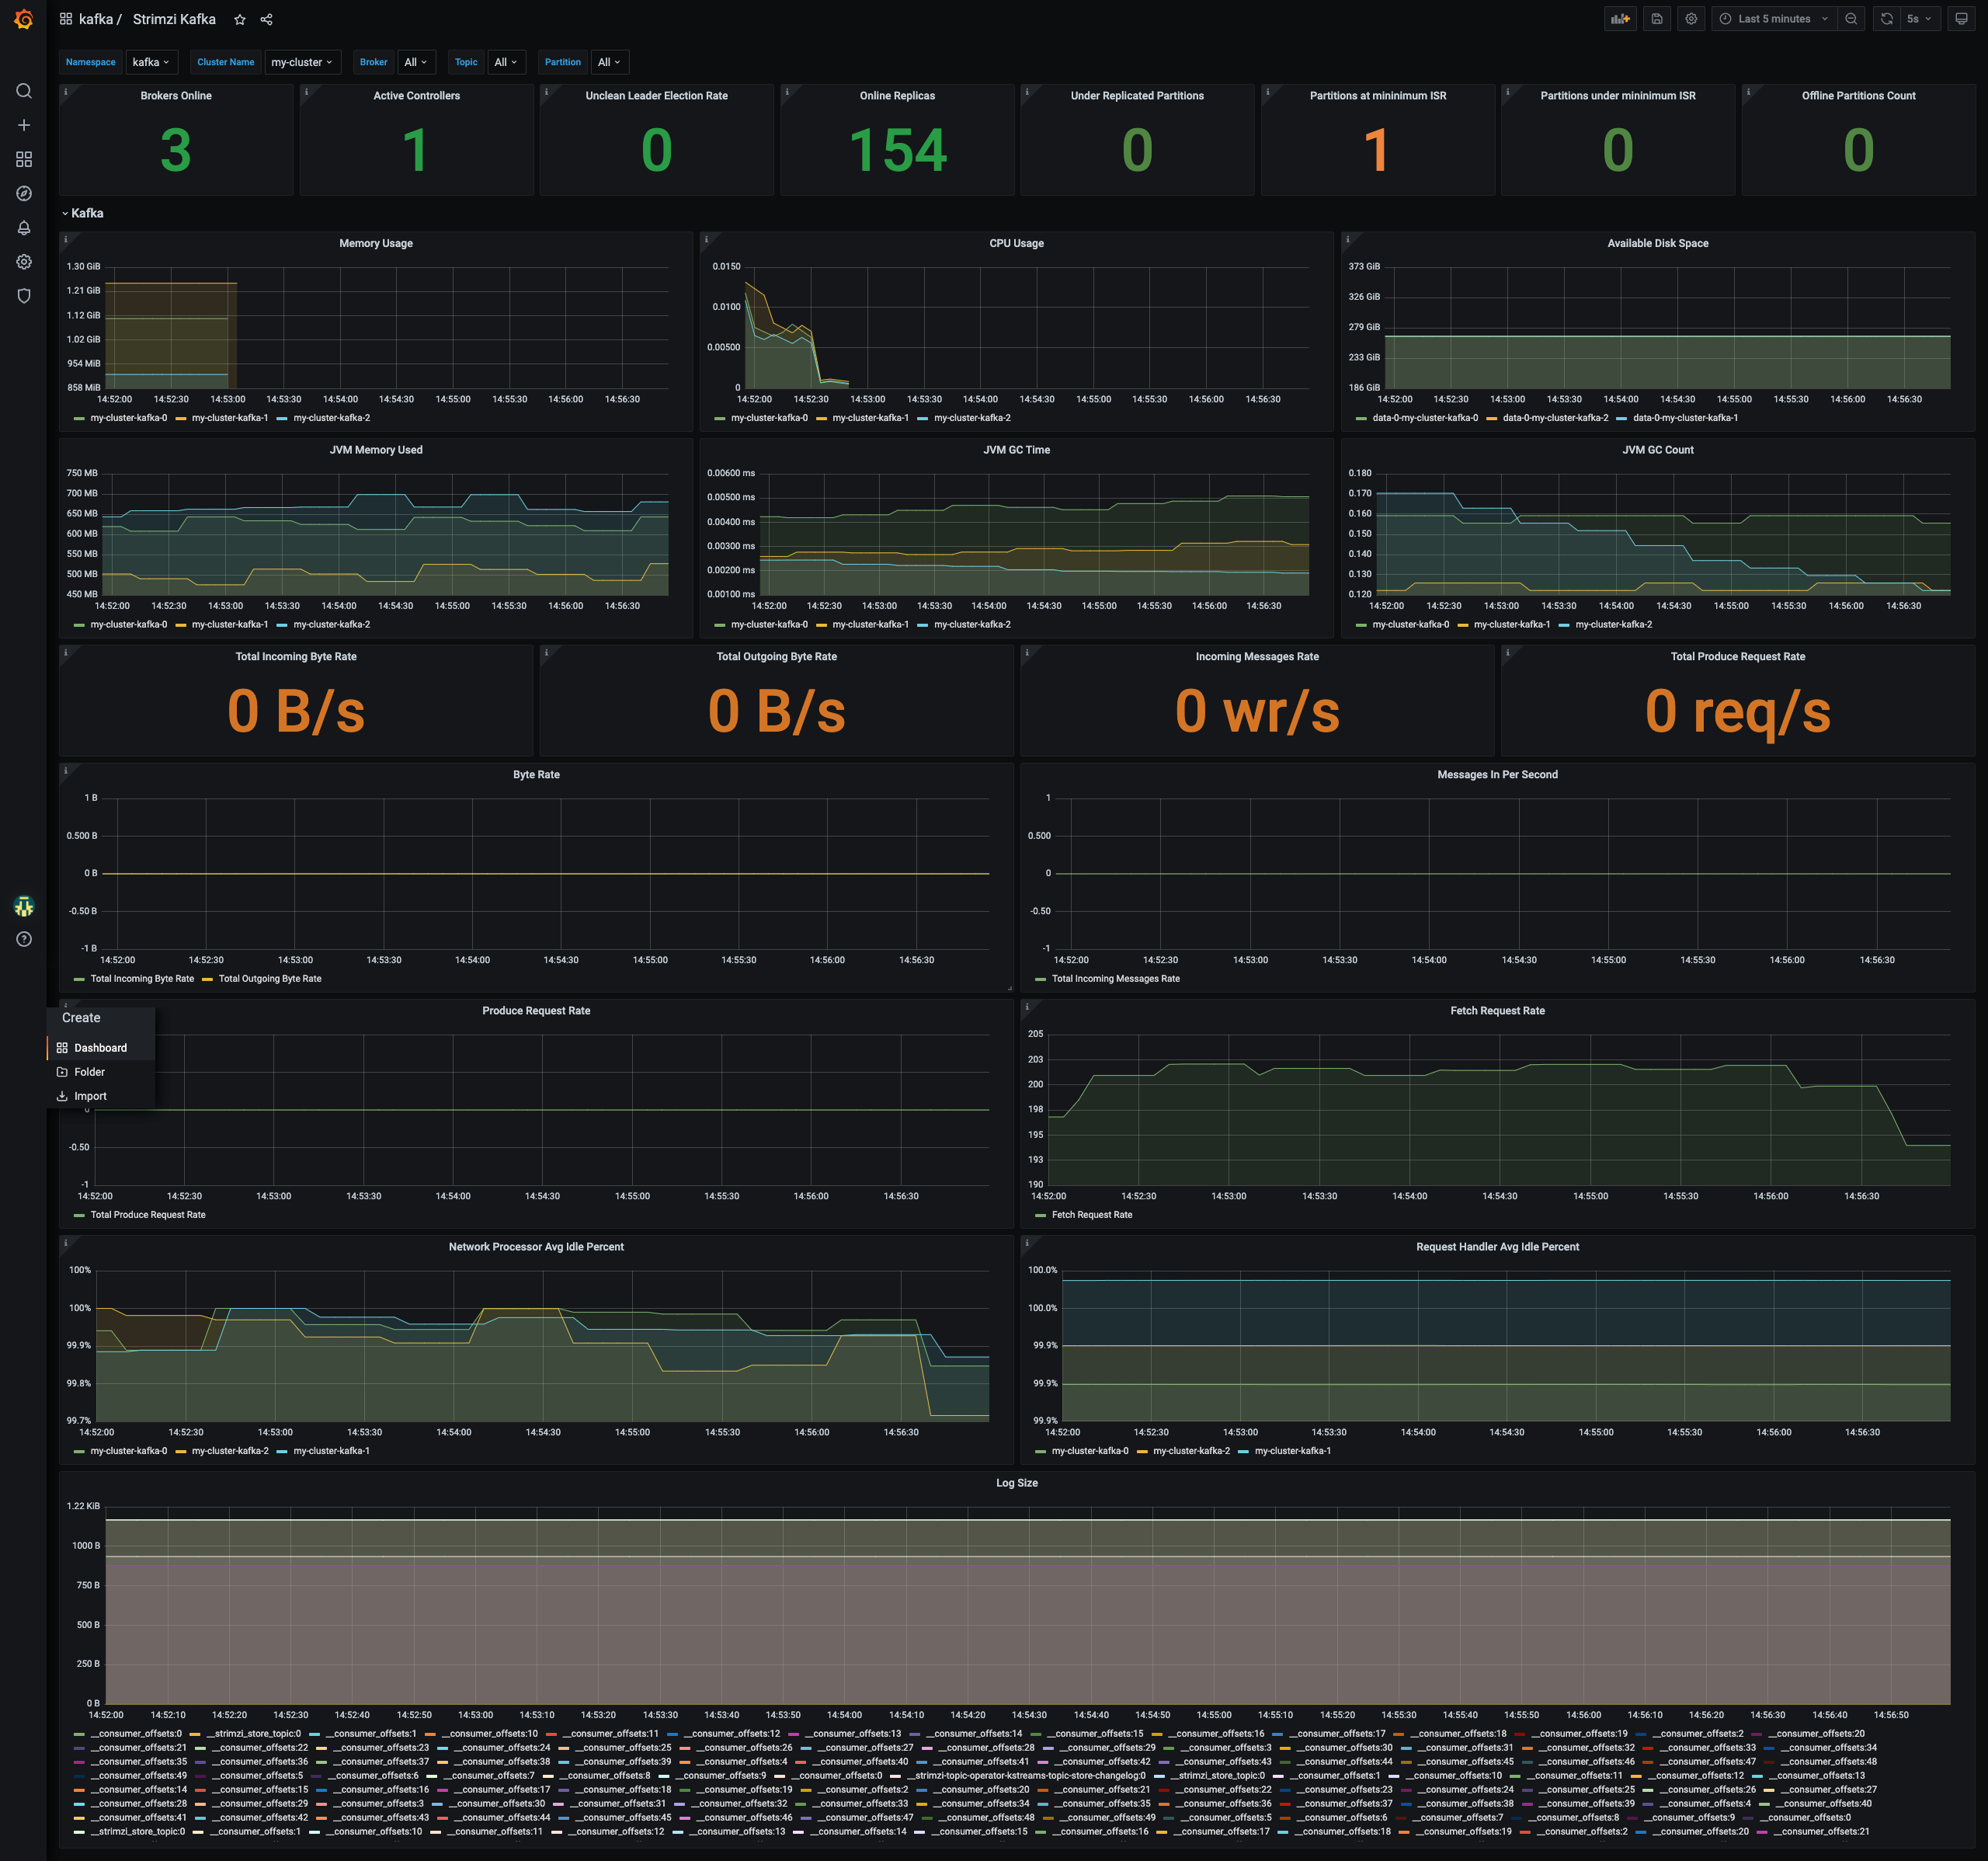Screen dimensions: 1988x1861
Task: Cycle view mode with the monitor icon
Action: [x=1961, y=19]
